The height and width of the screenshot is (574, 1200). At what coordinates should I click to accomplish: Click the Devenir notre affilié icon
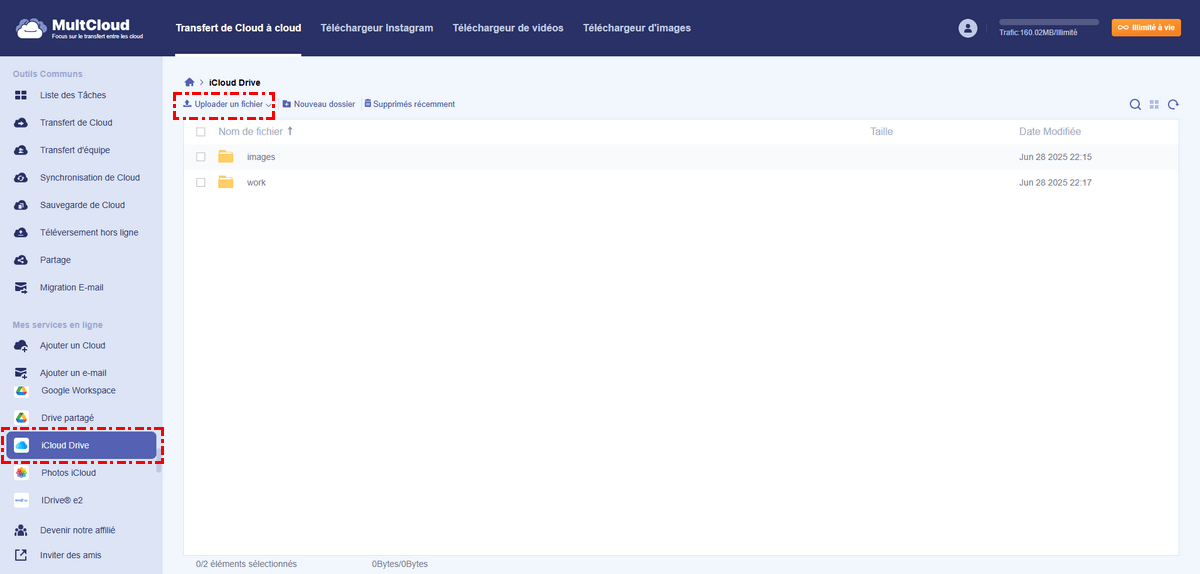21,531
